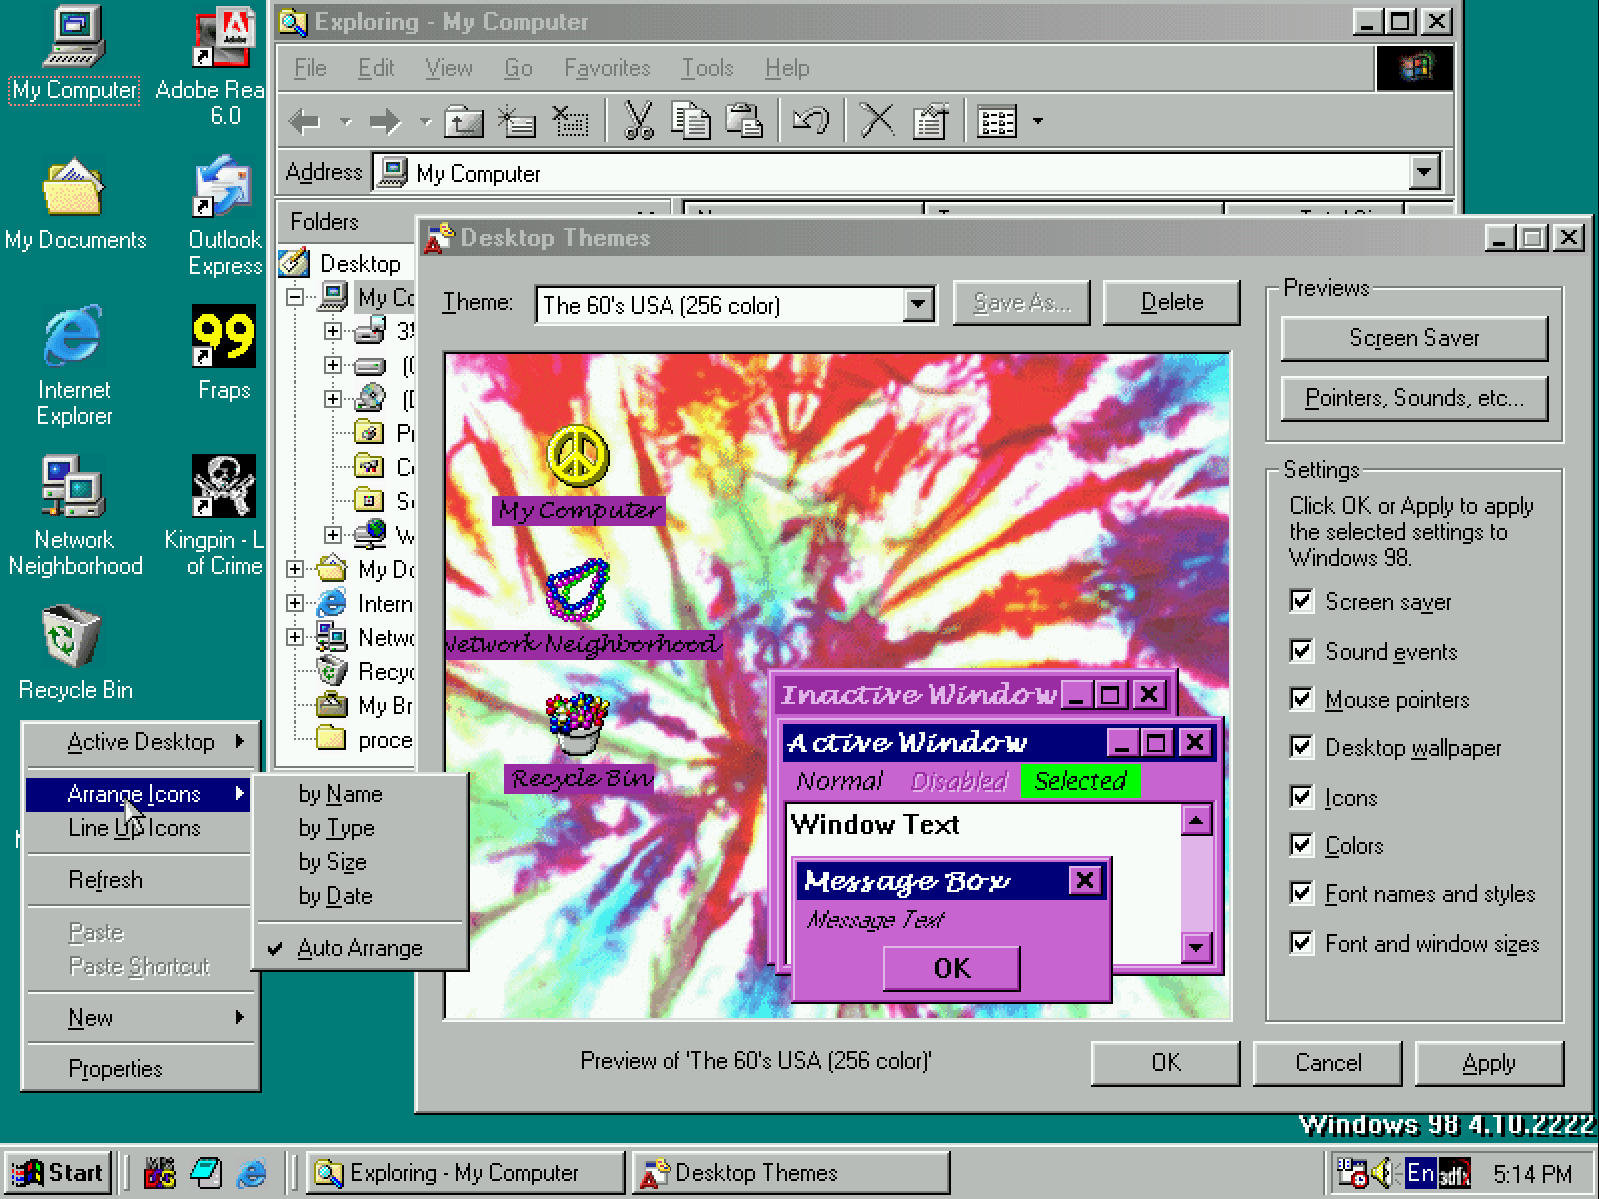Click the Paste clipboard icon in the Explorer toolbar
The height and width of the screenshot is (1199, 1599).
[x=744, y=122]
